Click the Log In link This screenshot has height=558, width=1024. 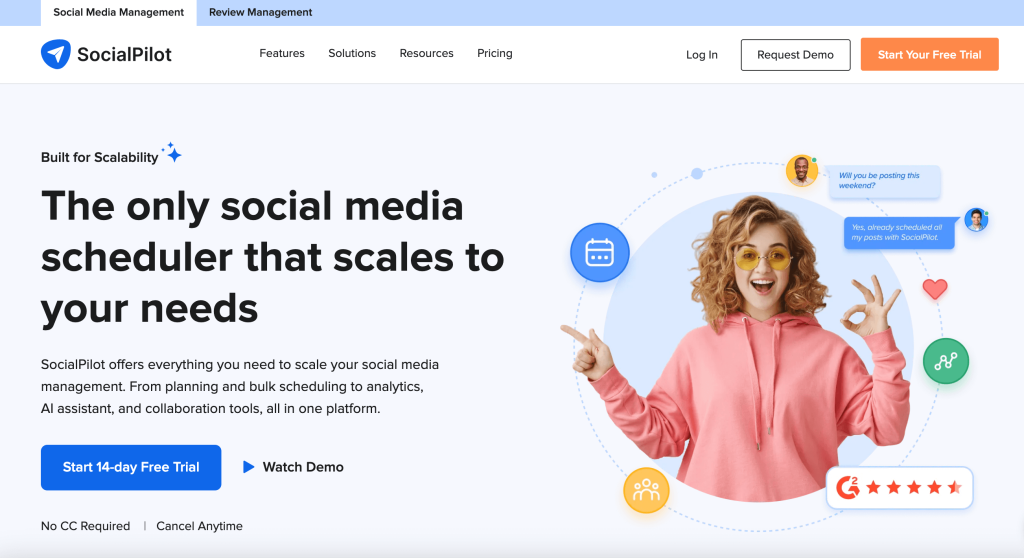coord(701,55)
